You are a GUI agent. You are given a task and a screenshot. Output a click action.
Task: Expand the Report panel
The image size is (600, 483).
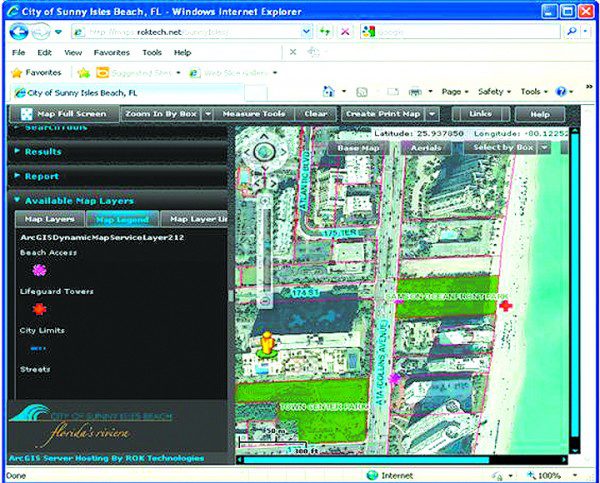42,176
